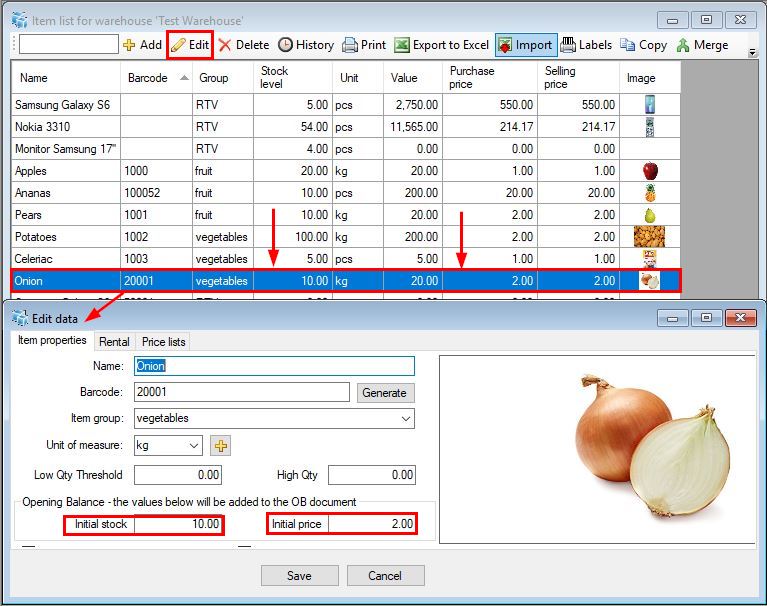
Task: Select the highlighted Onion item name
Action: point(28,281)
